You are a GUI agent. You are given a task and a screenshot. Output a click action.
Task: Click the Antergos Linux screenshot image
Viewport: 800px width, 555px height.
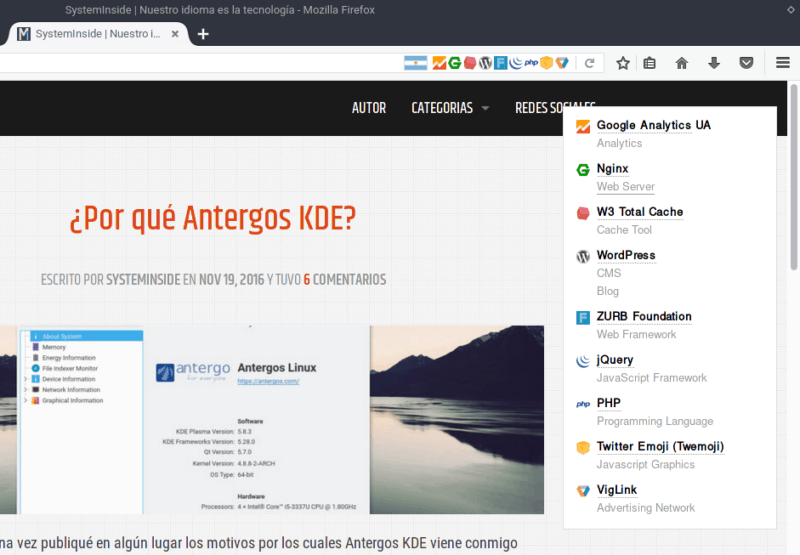pos(272,419)
